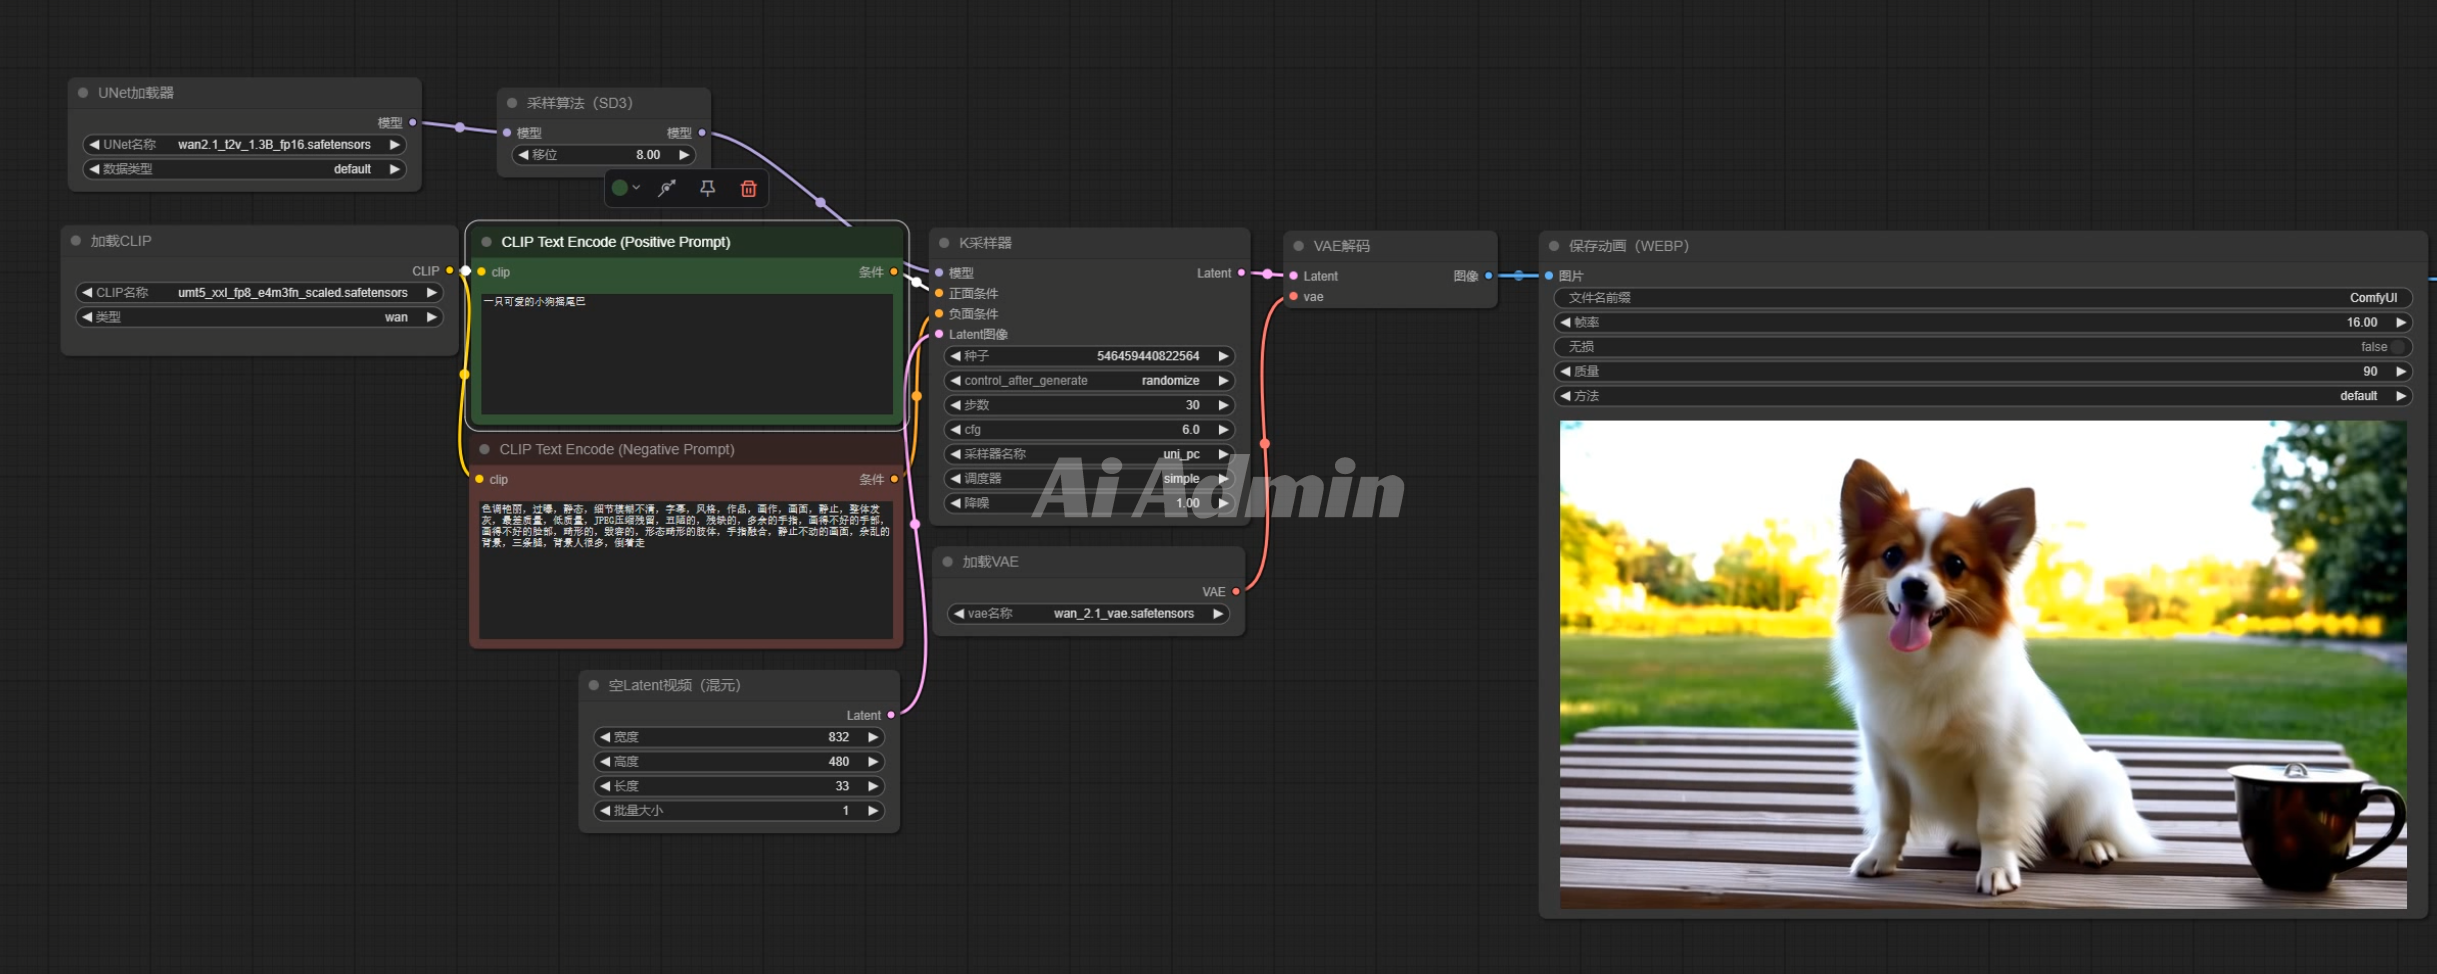Image resolution: width=2437 pixels, height=974 pixels.
Task: Click the red trash delete icon
Action: pos(748,188)
